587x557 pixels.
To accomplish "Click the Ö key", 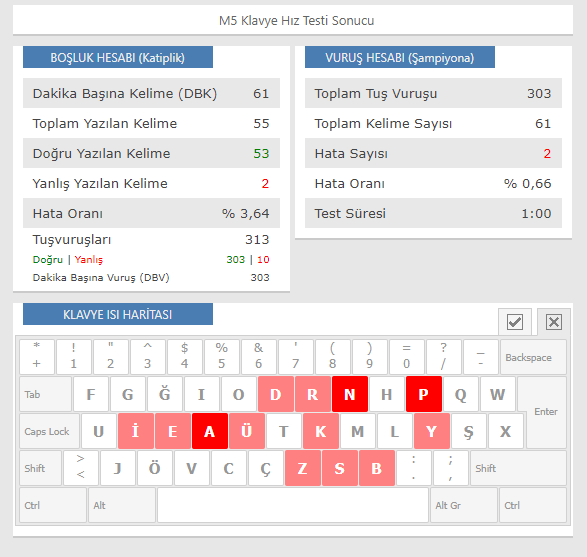I will pos(155,468).
